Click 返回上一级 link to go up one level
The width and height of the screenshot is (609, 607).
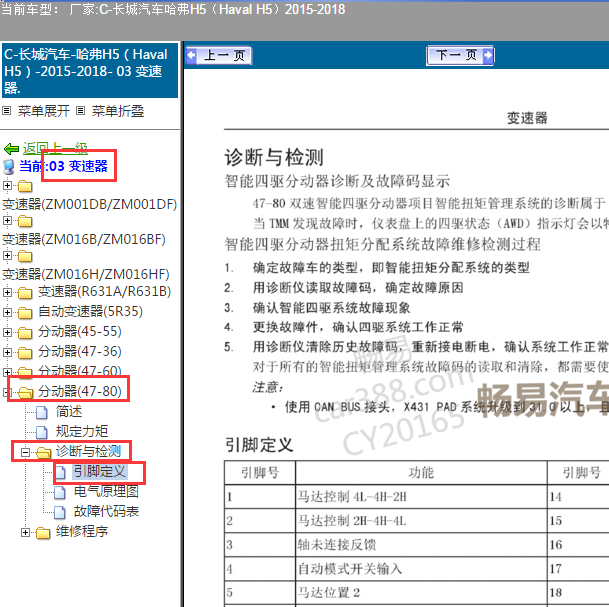click(x=55, y=148)
